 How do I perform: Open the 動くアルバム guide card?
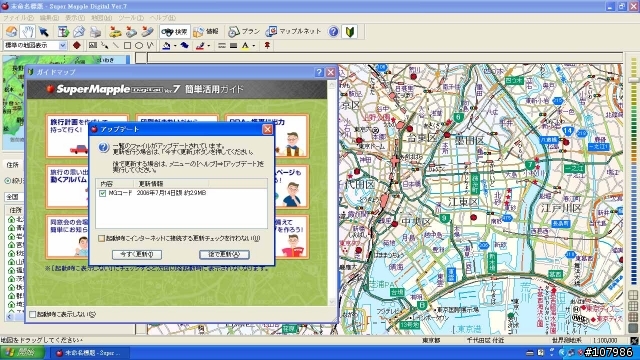click(x=67, y=187)
